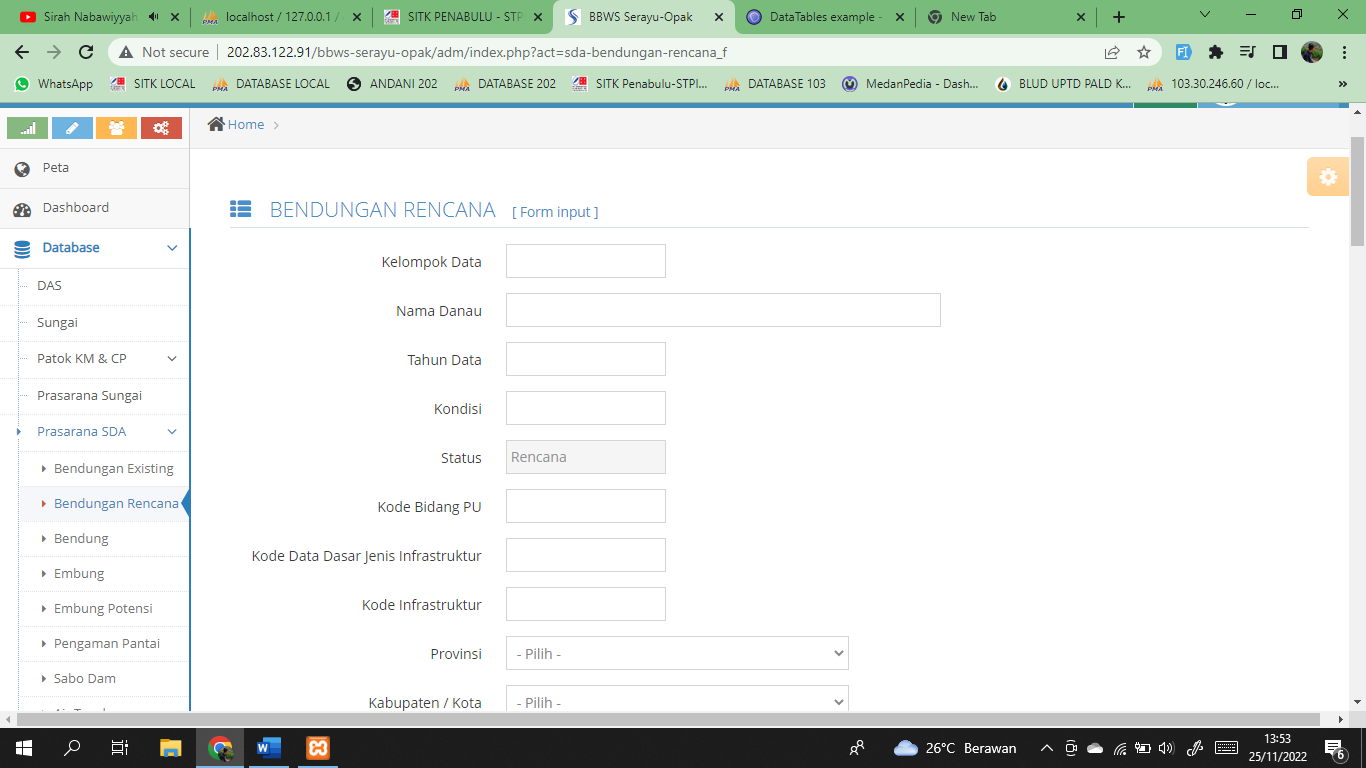Open the Dashboard sidebar item

(x=75, y=208)
